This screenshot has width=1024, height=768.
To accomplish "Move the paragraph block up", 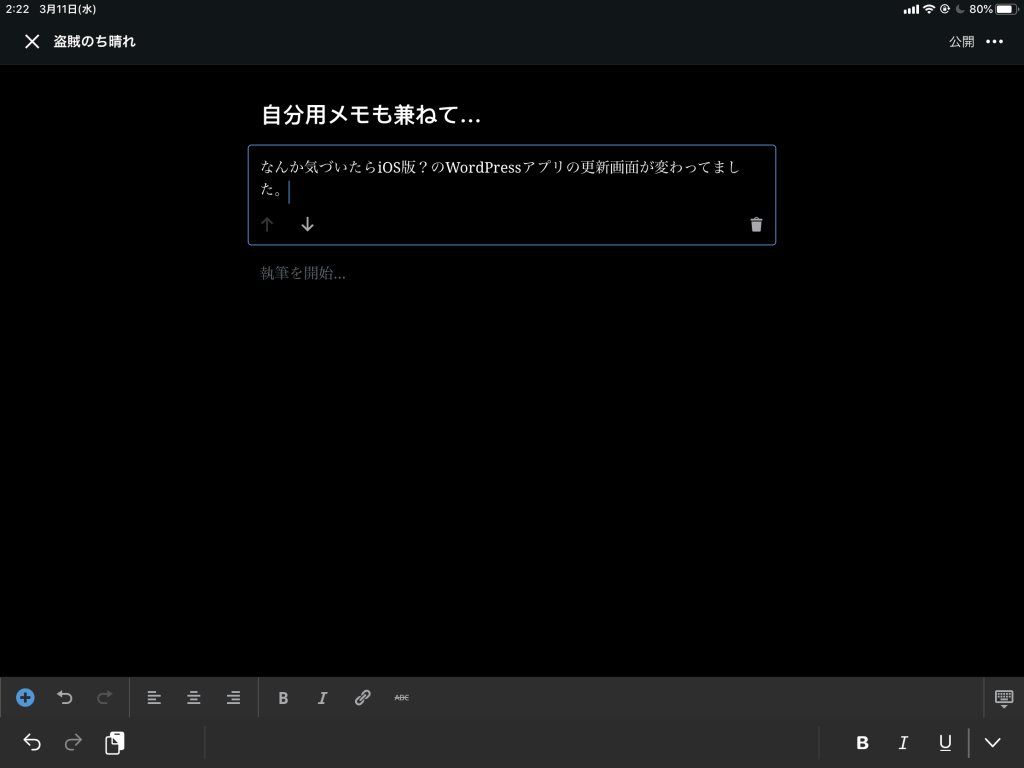I will 267,225.
